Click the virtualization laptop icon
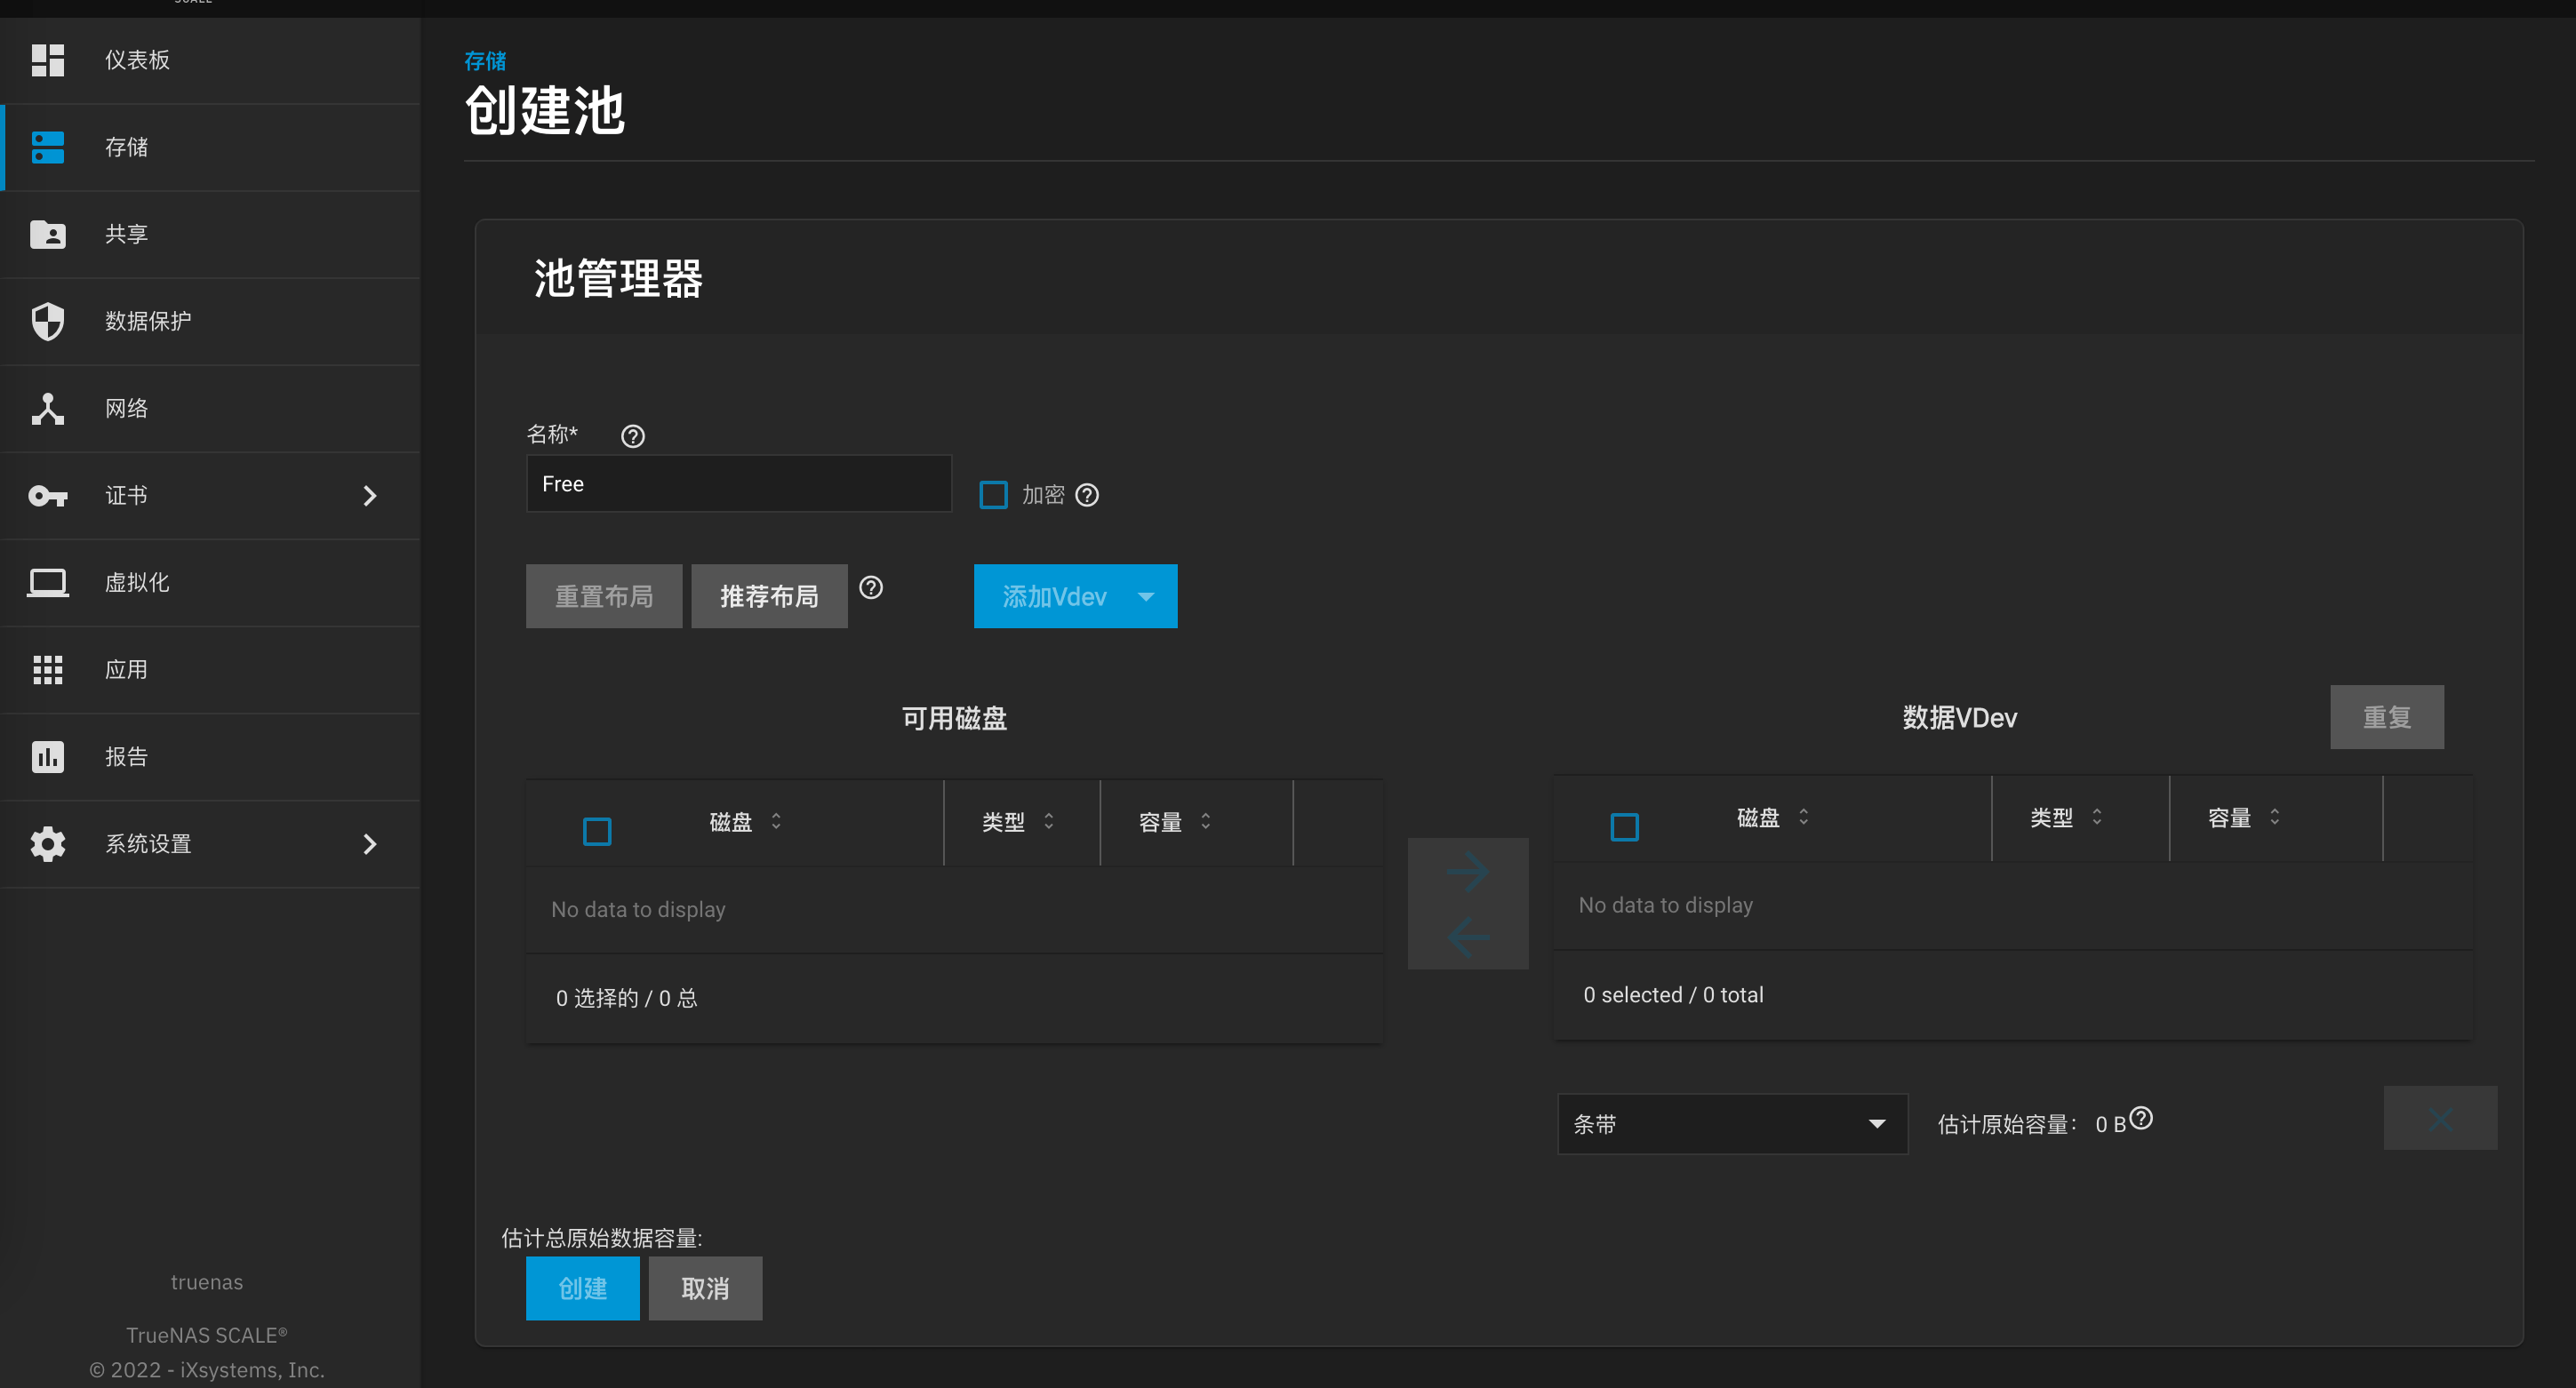The height and width of the screenshot is (1388, 2576). click(x=47, y=582)
